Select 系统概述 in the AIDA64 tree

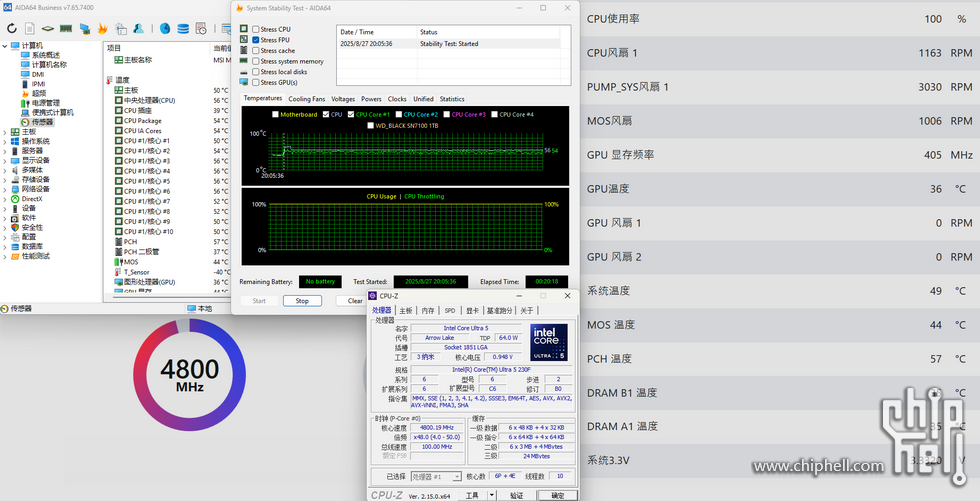46,55
